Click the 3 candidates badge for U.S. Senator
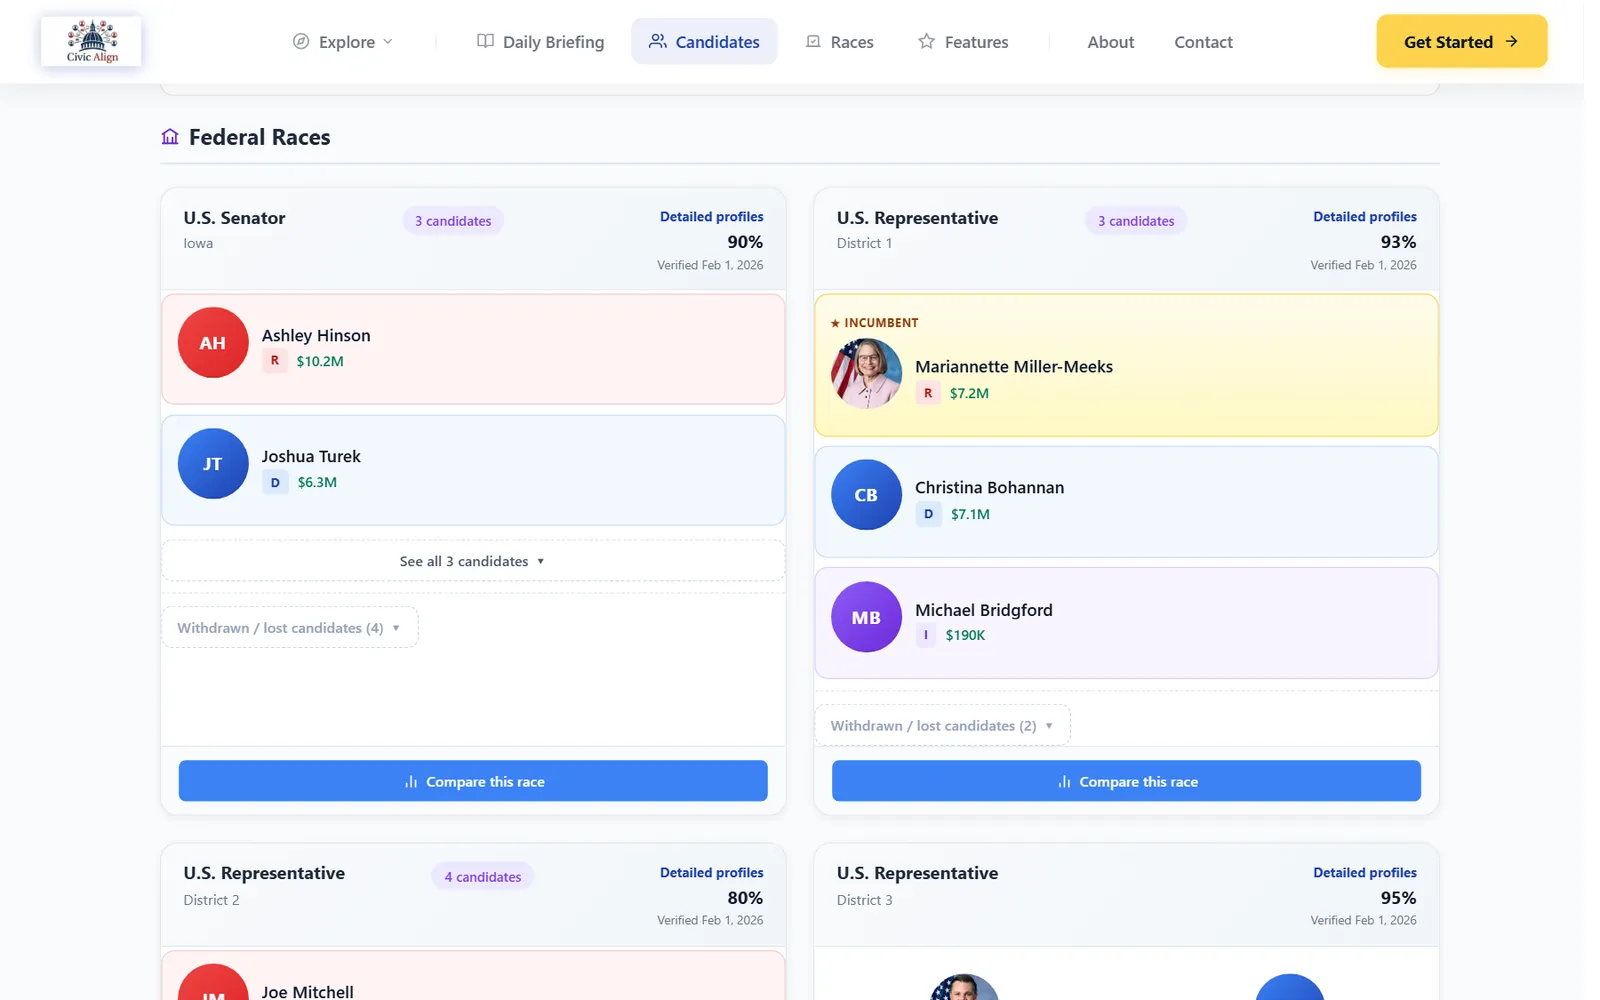The width and height of the screenshot is (1600, 1000). click(453, 221)
